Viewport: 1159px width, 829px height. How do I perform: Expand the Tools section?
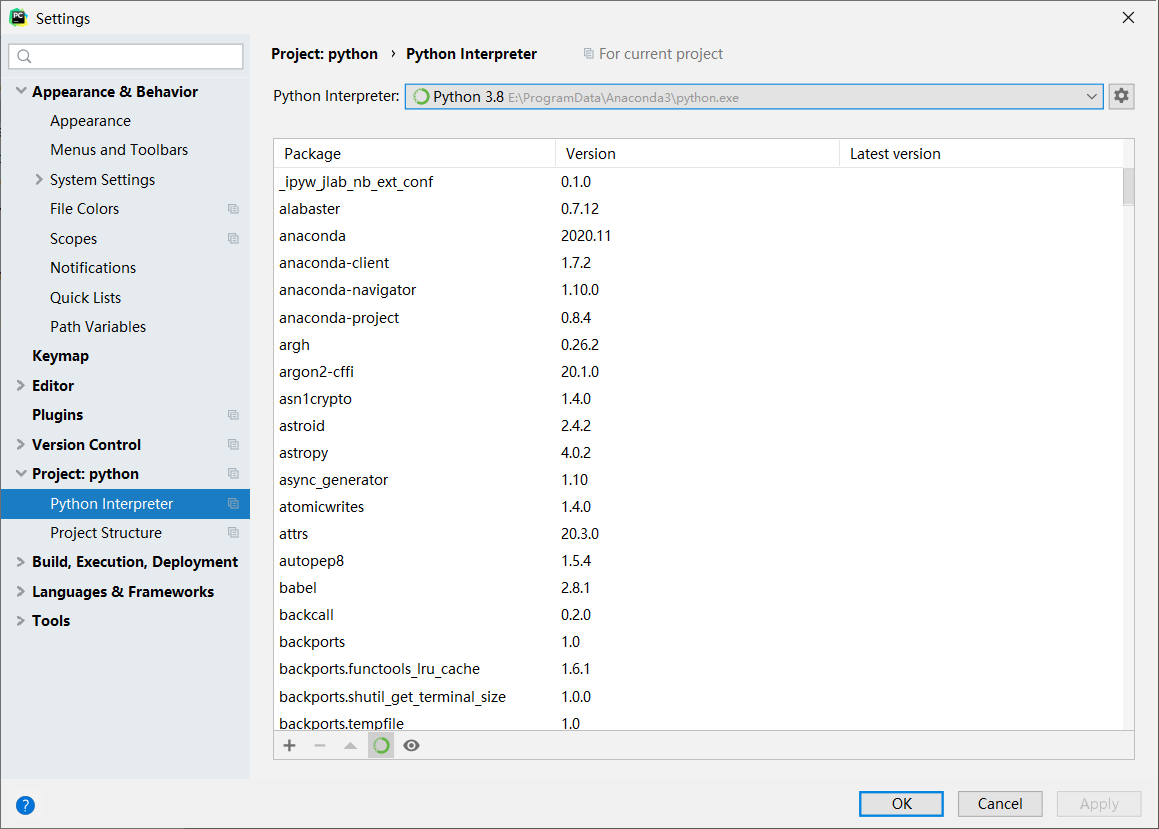tap(21, 621)
